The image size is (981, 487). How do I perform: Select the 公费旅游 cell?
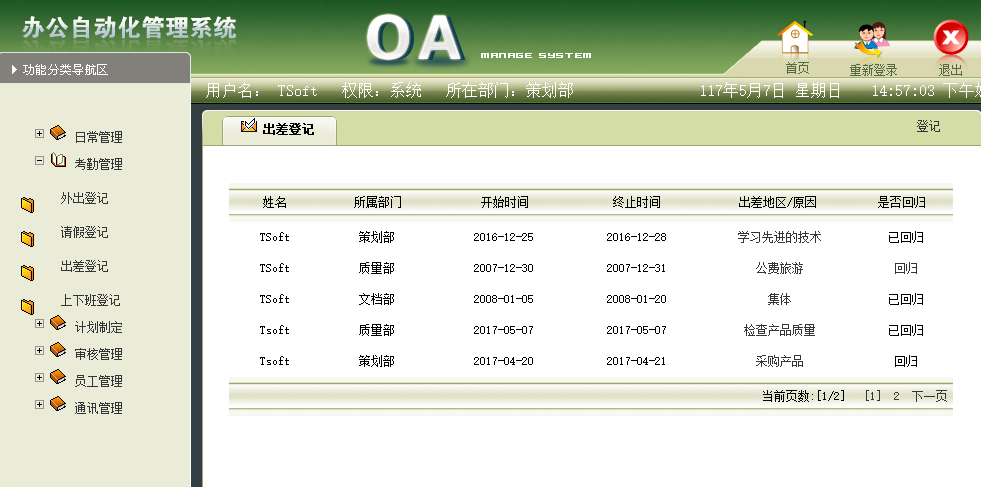click(780, 269)
